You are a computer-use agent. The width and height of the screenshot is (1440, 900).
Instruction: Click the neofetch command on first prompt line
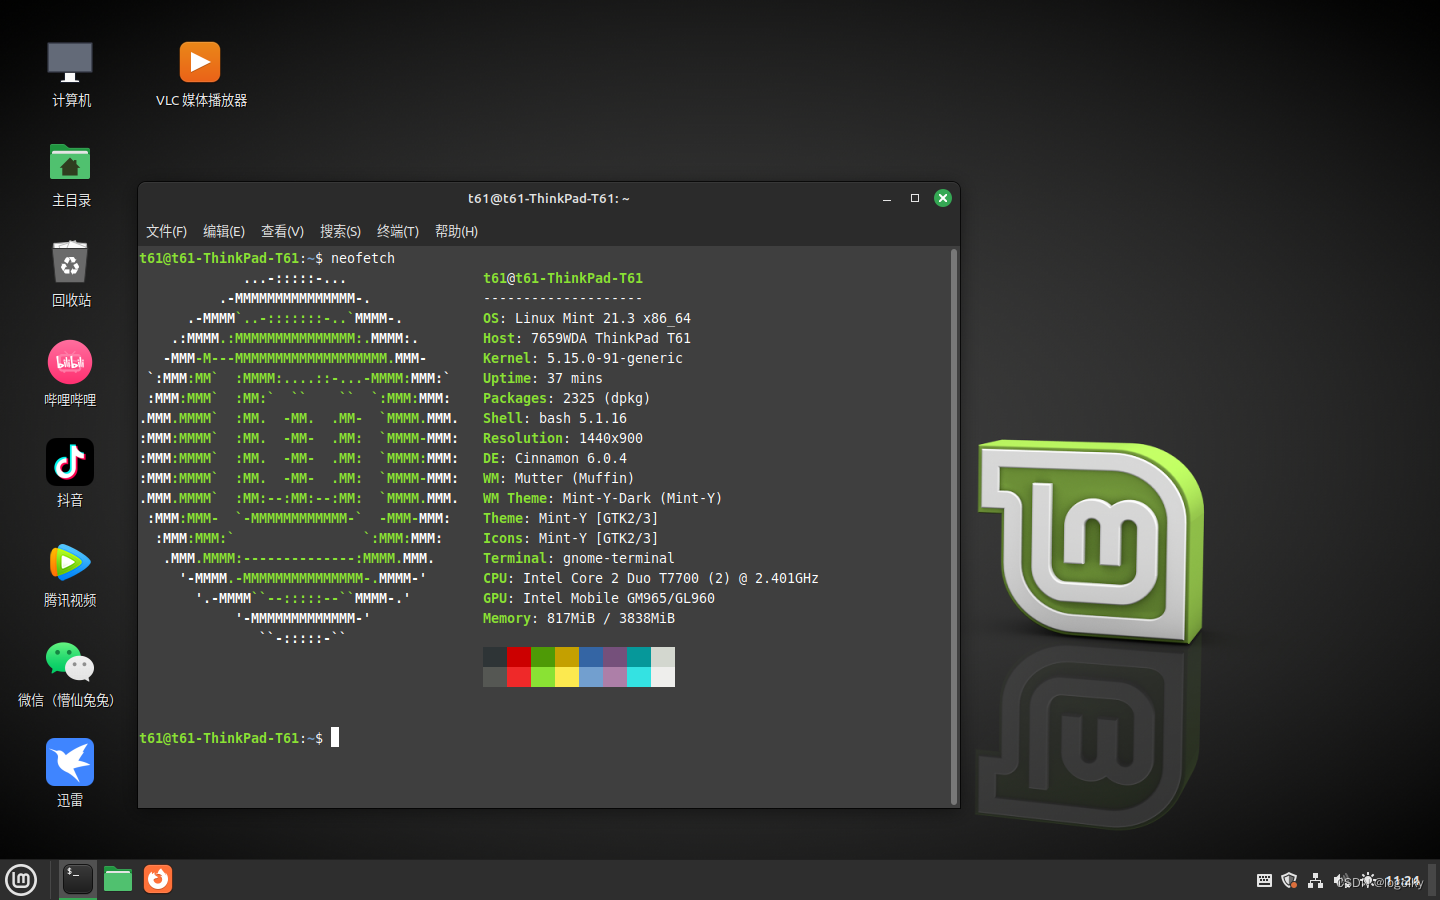363,258
